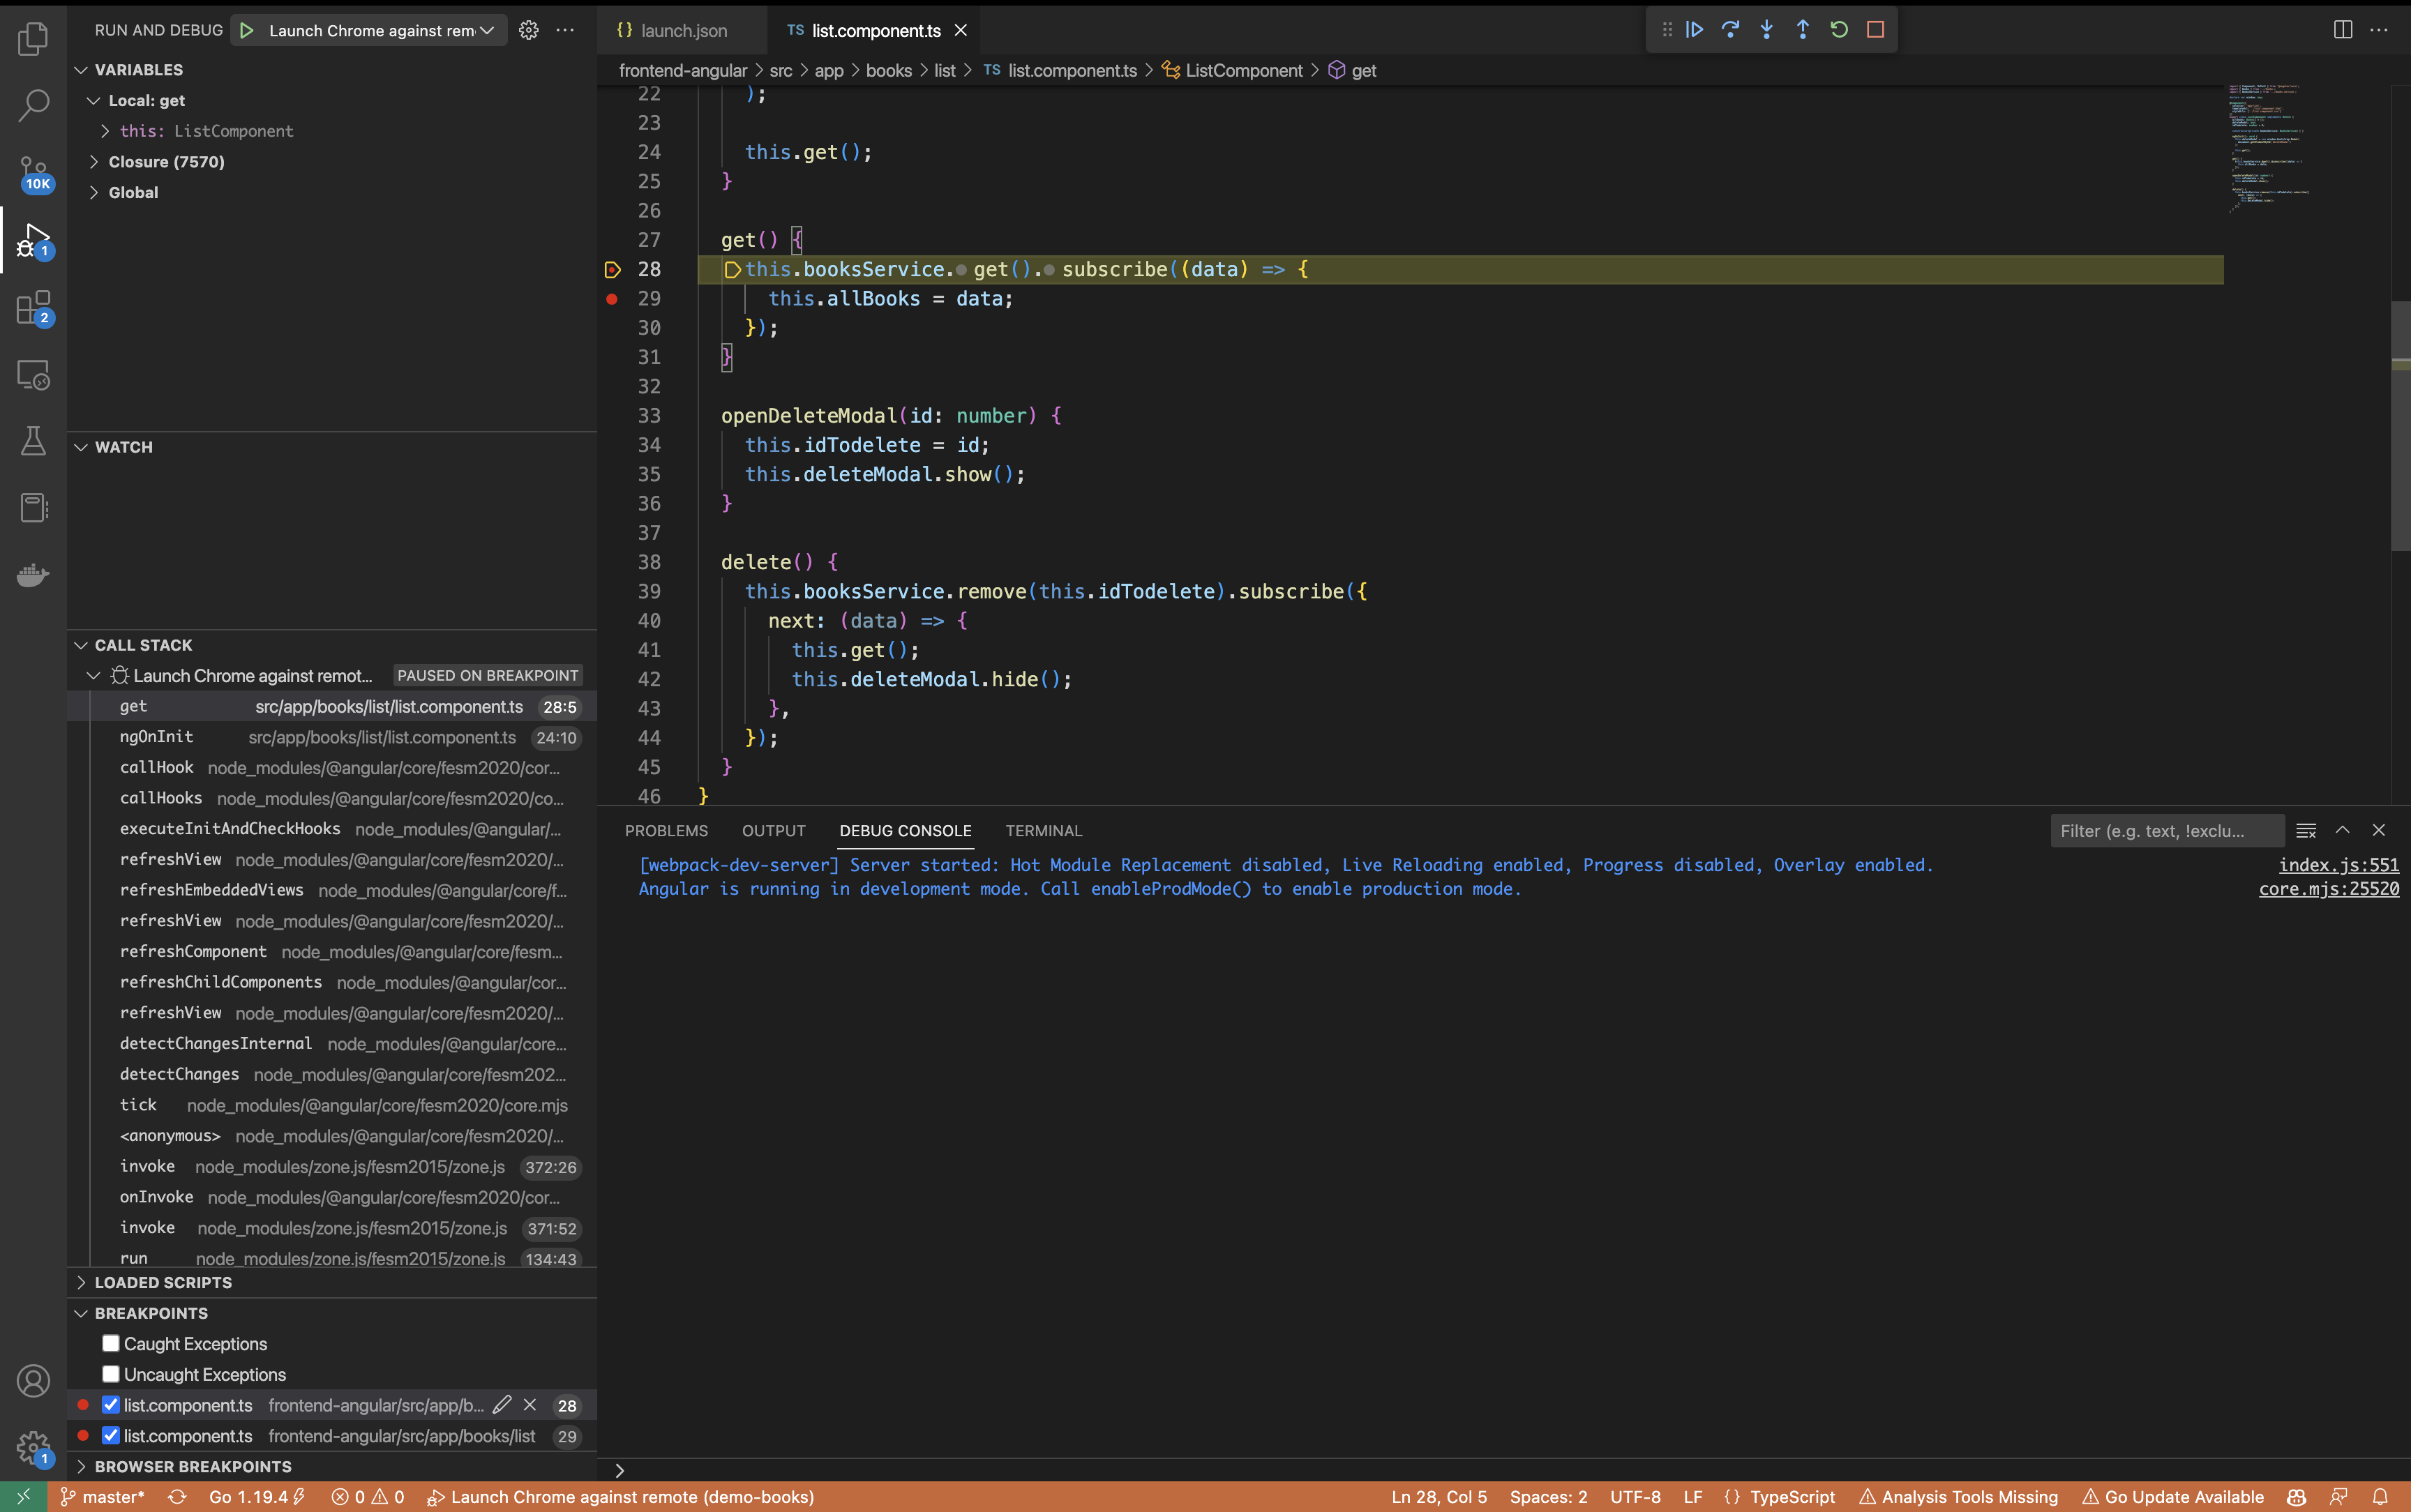The width and height of the screenshot is (2411, 1512).
Task: Open the index.js:551 source link
Action: click(2338, 865)
